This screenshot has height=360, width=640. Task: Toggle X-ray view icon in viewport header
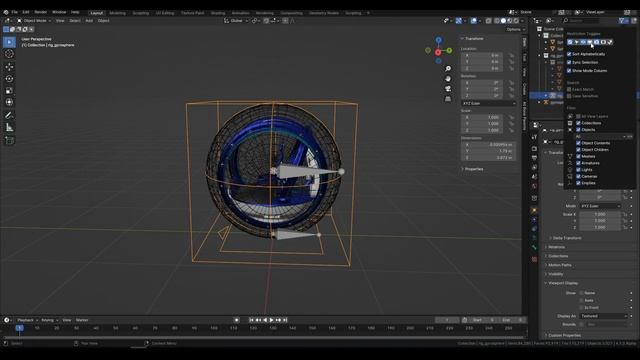point(488,20)
